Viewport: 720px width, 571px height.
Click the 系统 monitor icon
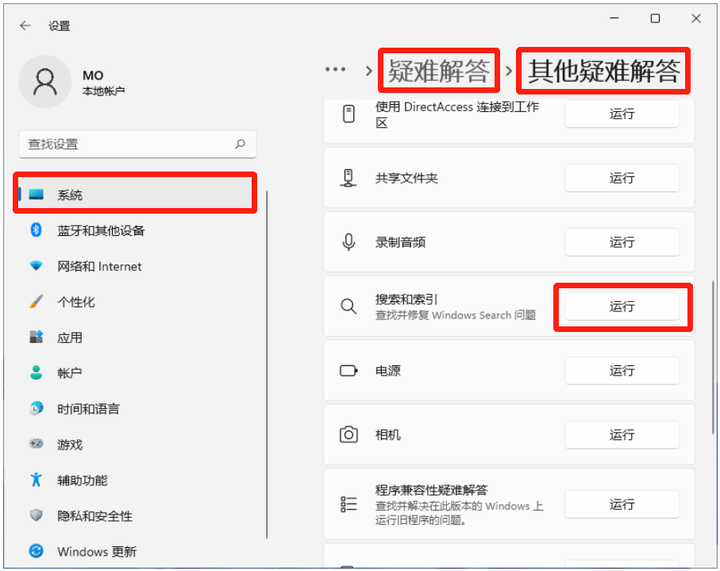coord(36,194)
